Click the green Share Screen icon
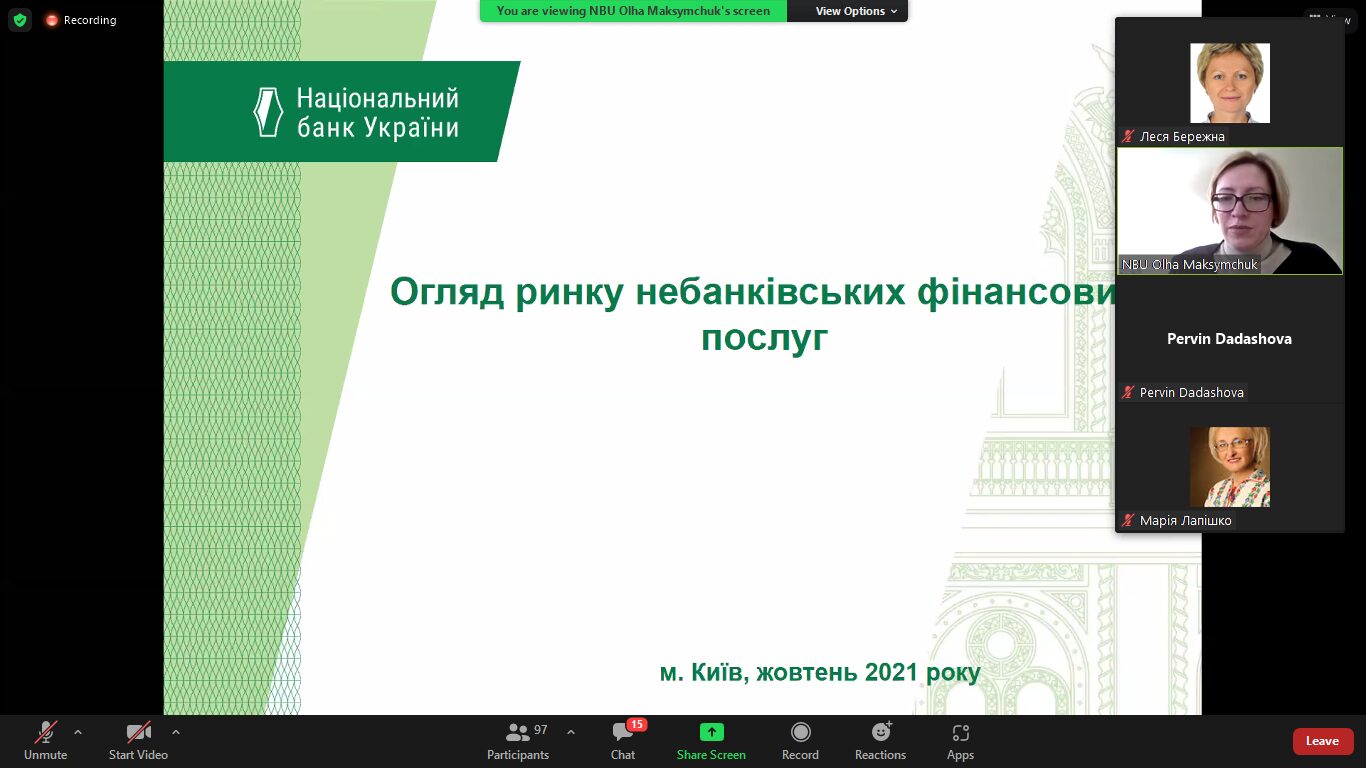 coord(711,732)
